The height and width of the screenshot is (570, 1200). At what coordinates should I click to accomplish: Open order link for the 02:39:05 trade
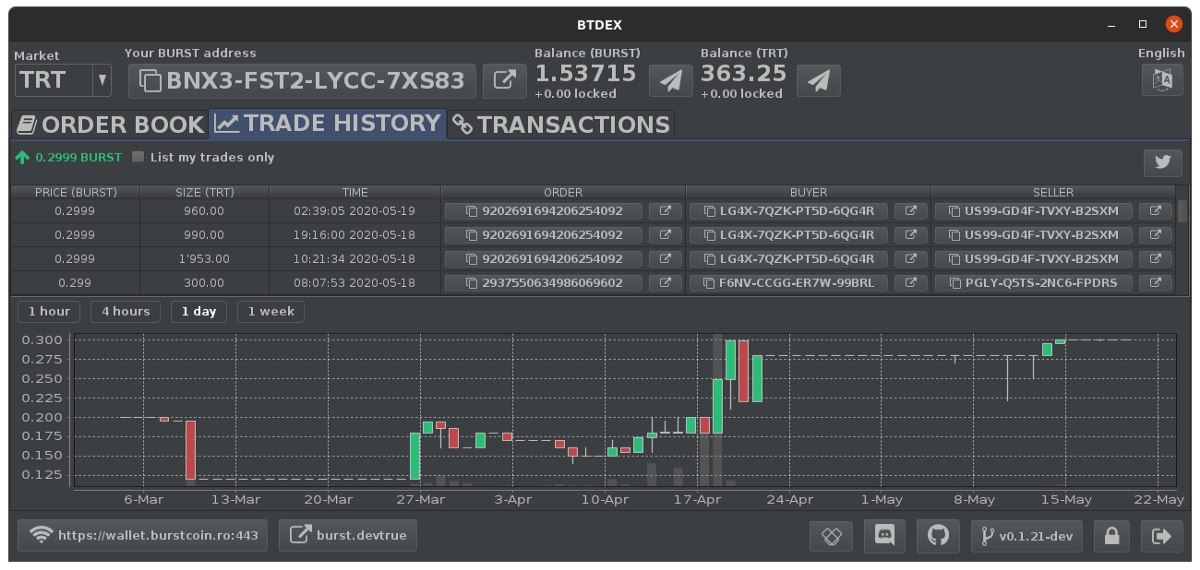click(x=665, y=211)
